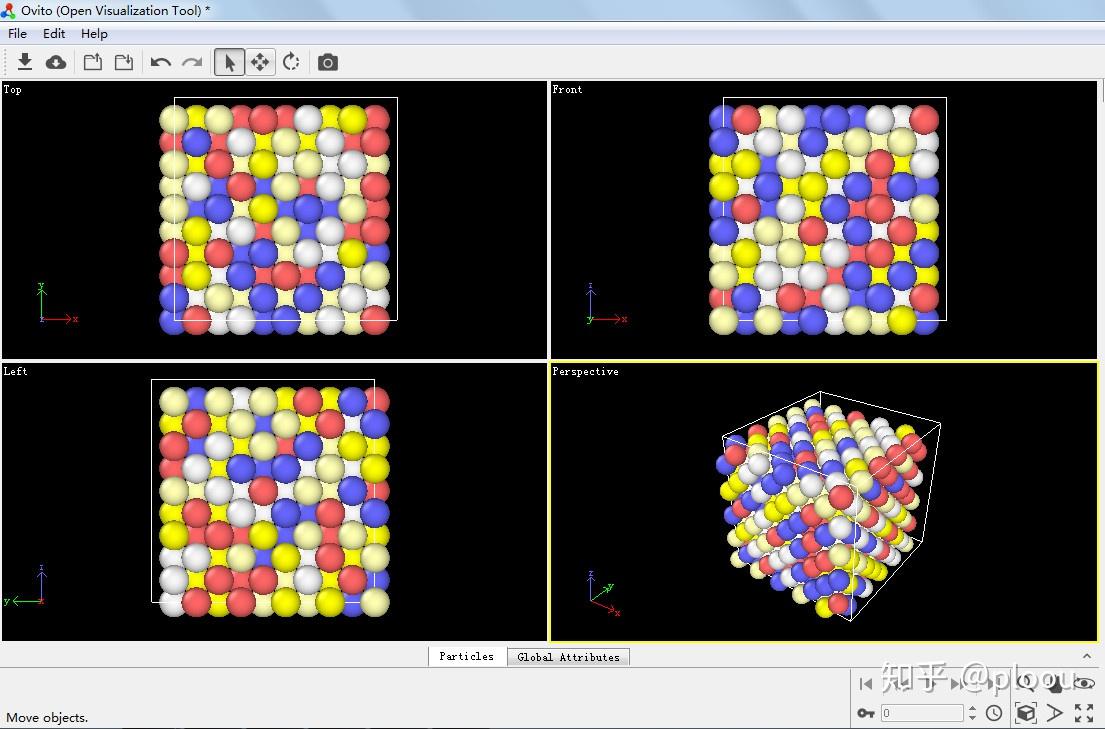The image size is (1105, 729).
Task: Open the load remote file cloud icon
Action: [x=56, y=62]
